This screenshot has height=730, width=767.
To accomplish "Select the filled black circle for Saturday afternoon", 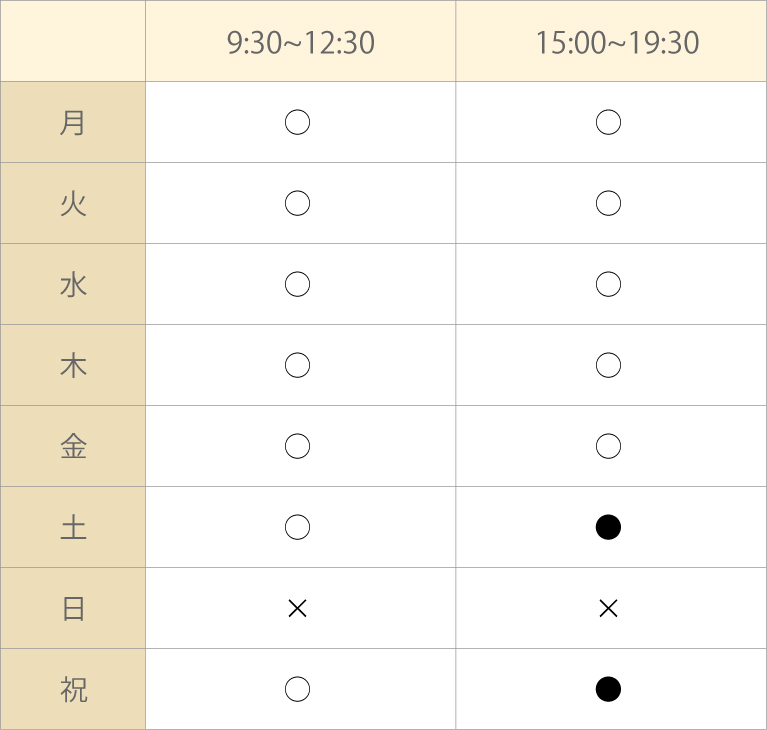I will [609, 527].
